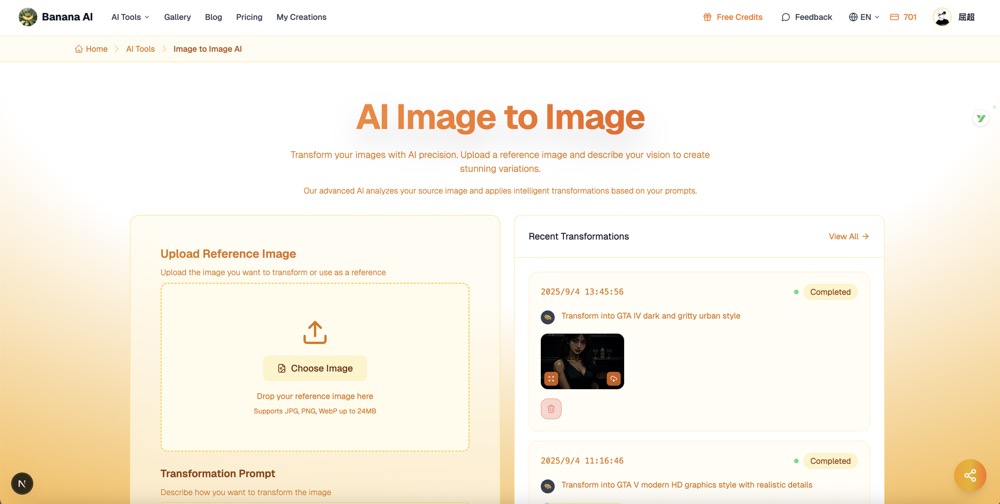This screenshot has width=1000, height=504.
Task: Open the EN language selector
Action: pyautogui.click(x=864, y=17)
